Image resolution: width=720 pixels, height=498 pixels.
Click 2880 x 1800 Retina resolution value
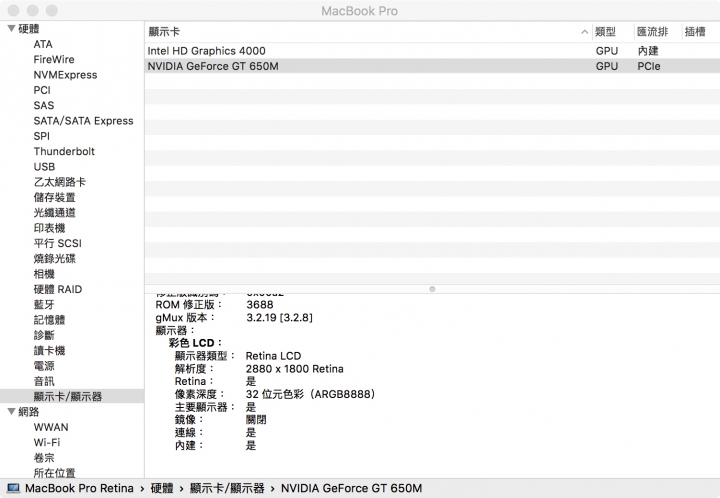click(x=294, y=369)
